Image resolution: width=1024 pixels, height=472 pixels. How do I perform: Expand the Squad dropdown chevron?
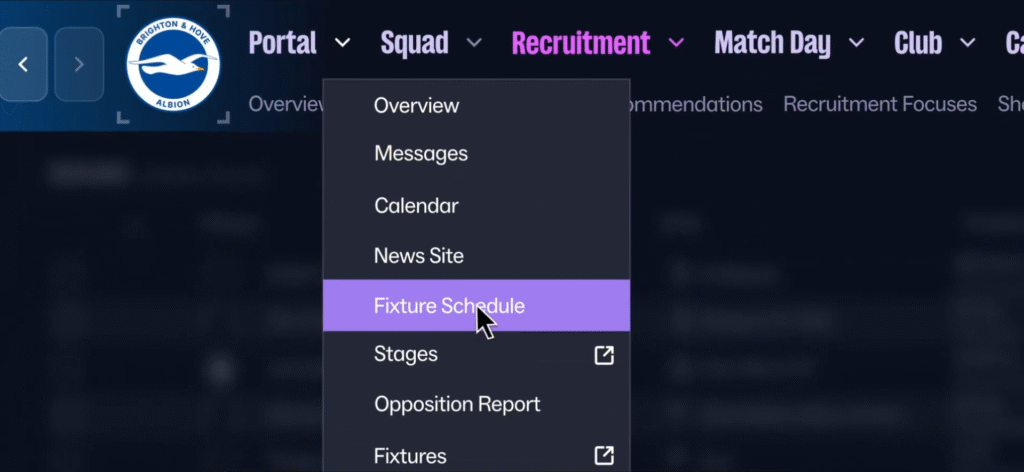tap(474, 43)
